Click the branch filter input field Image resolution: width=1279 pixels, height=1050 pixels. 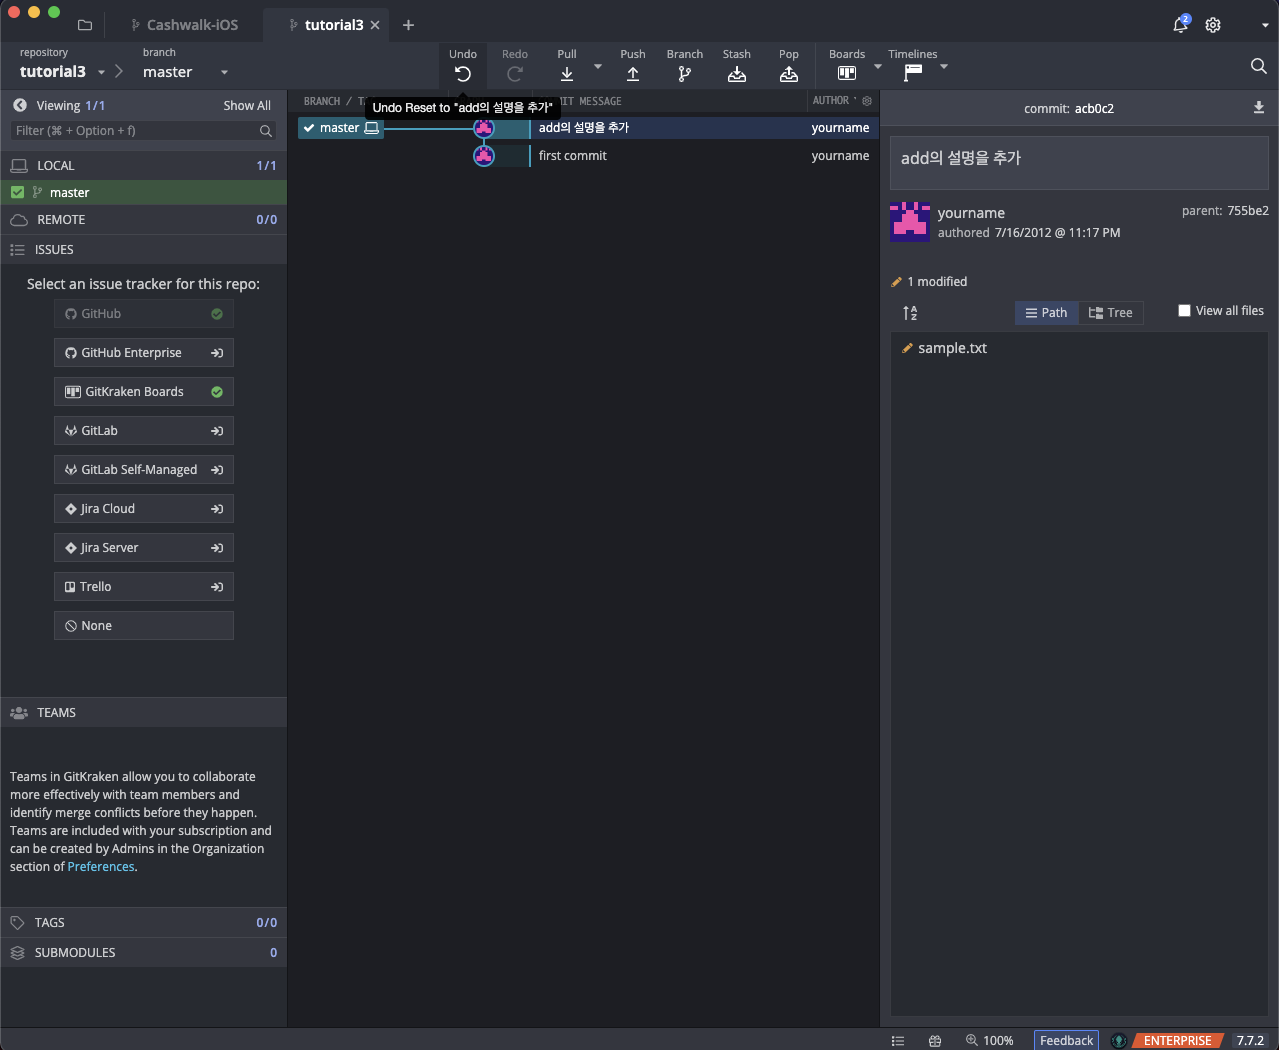click(135, 131)
